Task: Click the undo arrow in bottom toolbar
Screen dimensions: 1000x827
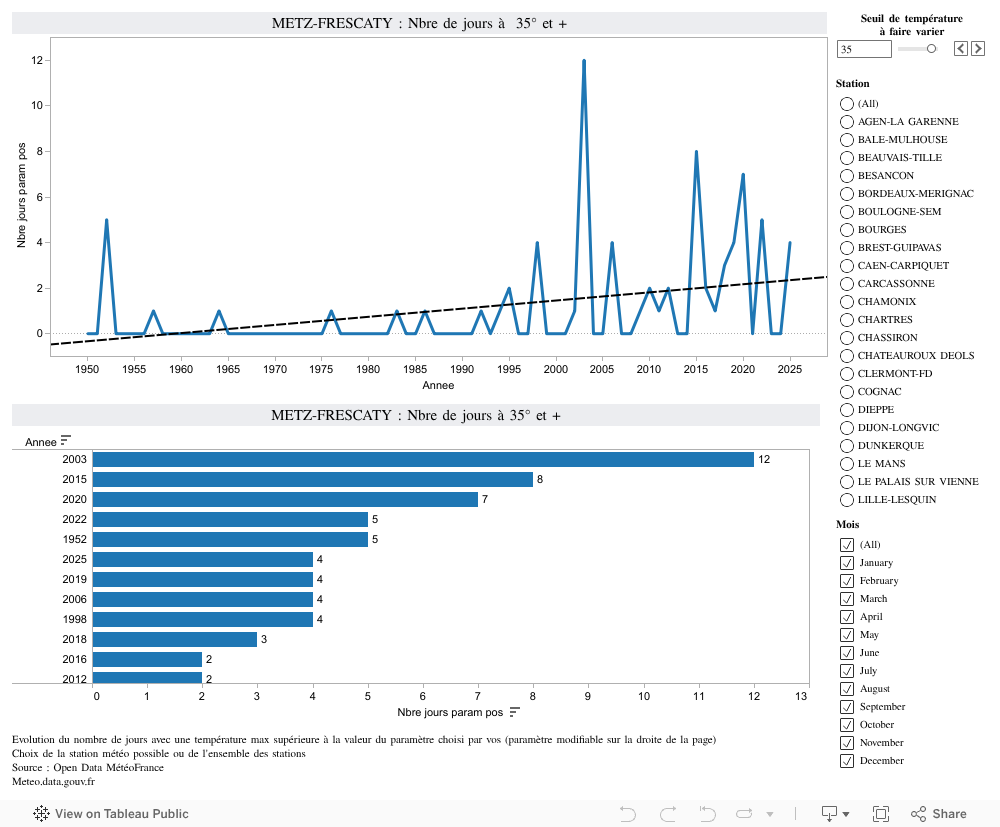Action: [628, 813]
